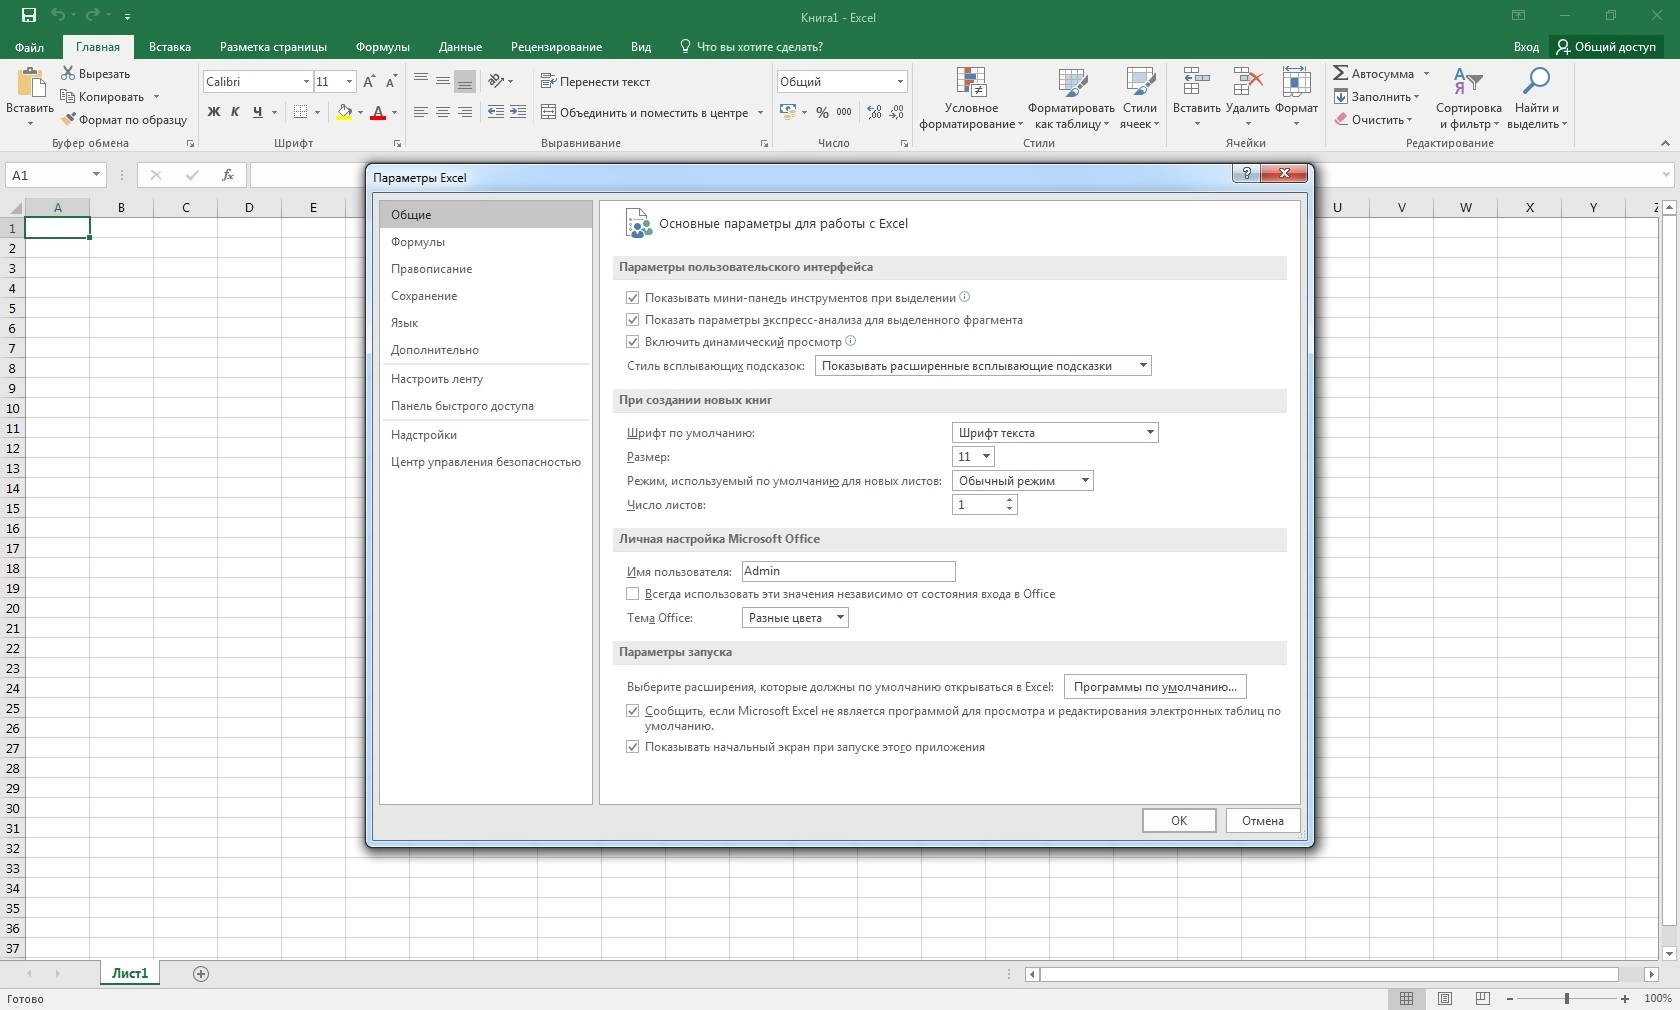Open the font size (Размер) dropdown in dialog
The height and width of the screenshot is (1010, 1680).
coord(973,457)
